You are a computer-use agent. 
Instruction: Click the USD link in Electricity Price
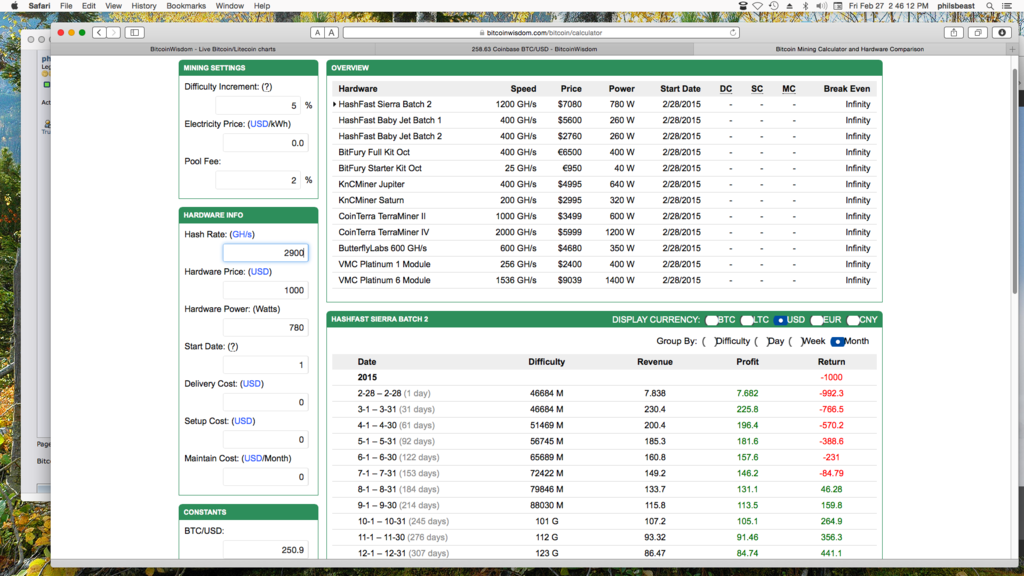[259, 124]
